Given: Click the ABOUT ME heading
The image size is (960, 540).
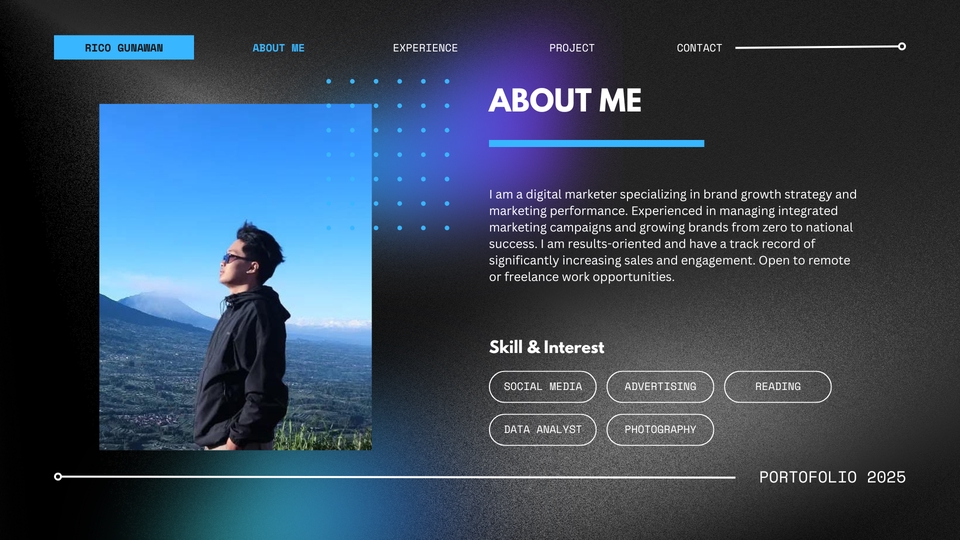Looking at the screenshot, I should pos(564,100).
